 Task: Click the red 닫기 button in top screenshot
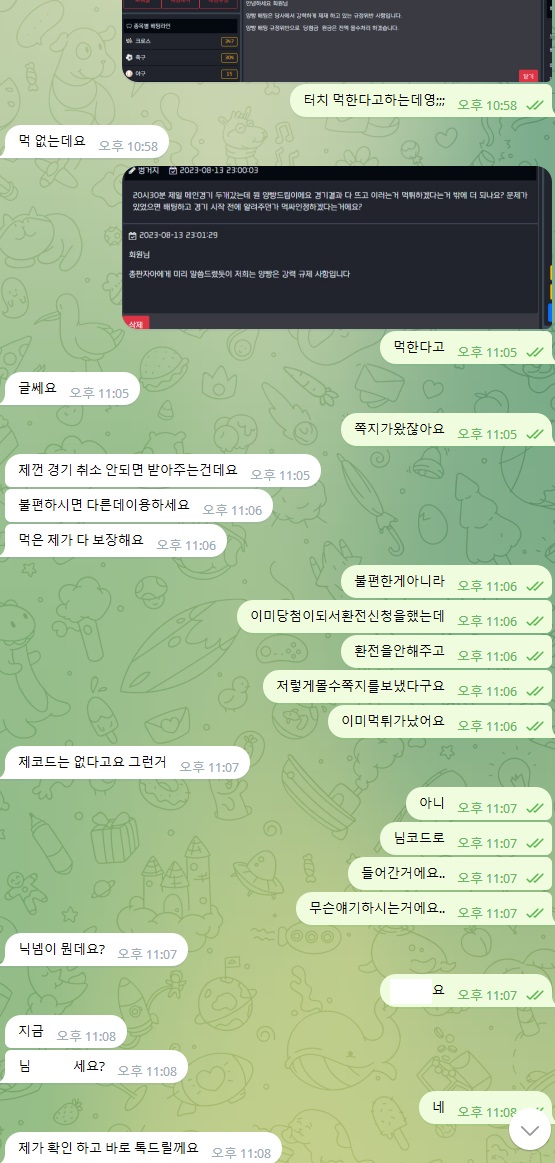(528, 75)
